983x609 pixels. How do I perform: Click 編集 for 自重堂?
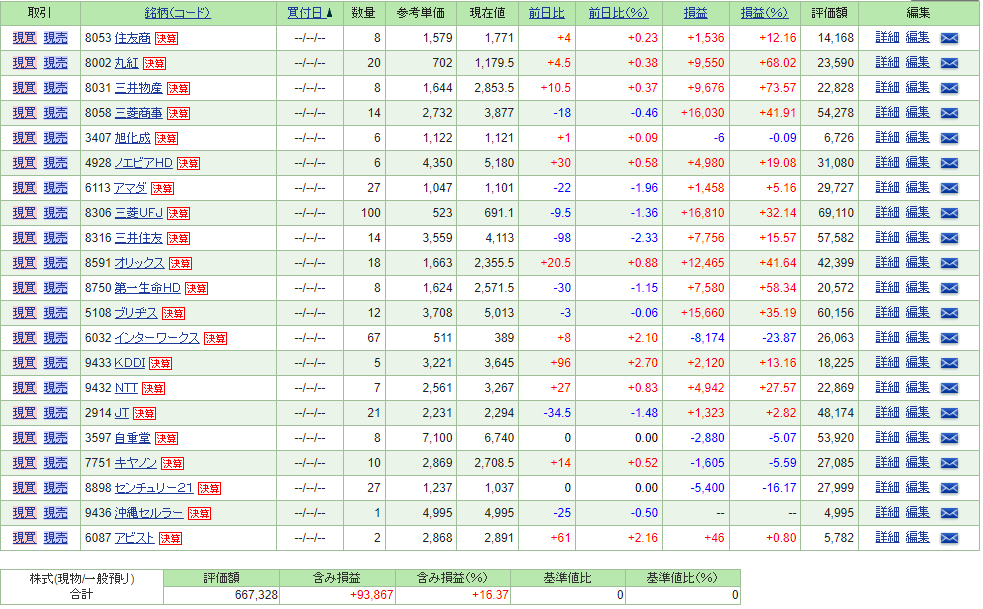(917, 438)
